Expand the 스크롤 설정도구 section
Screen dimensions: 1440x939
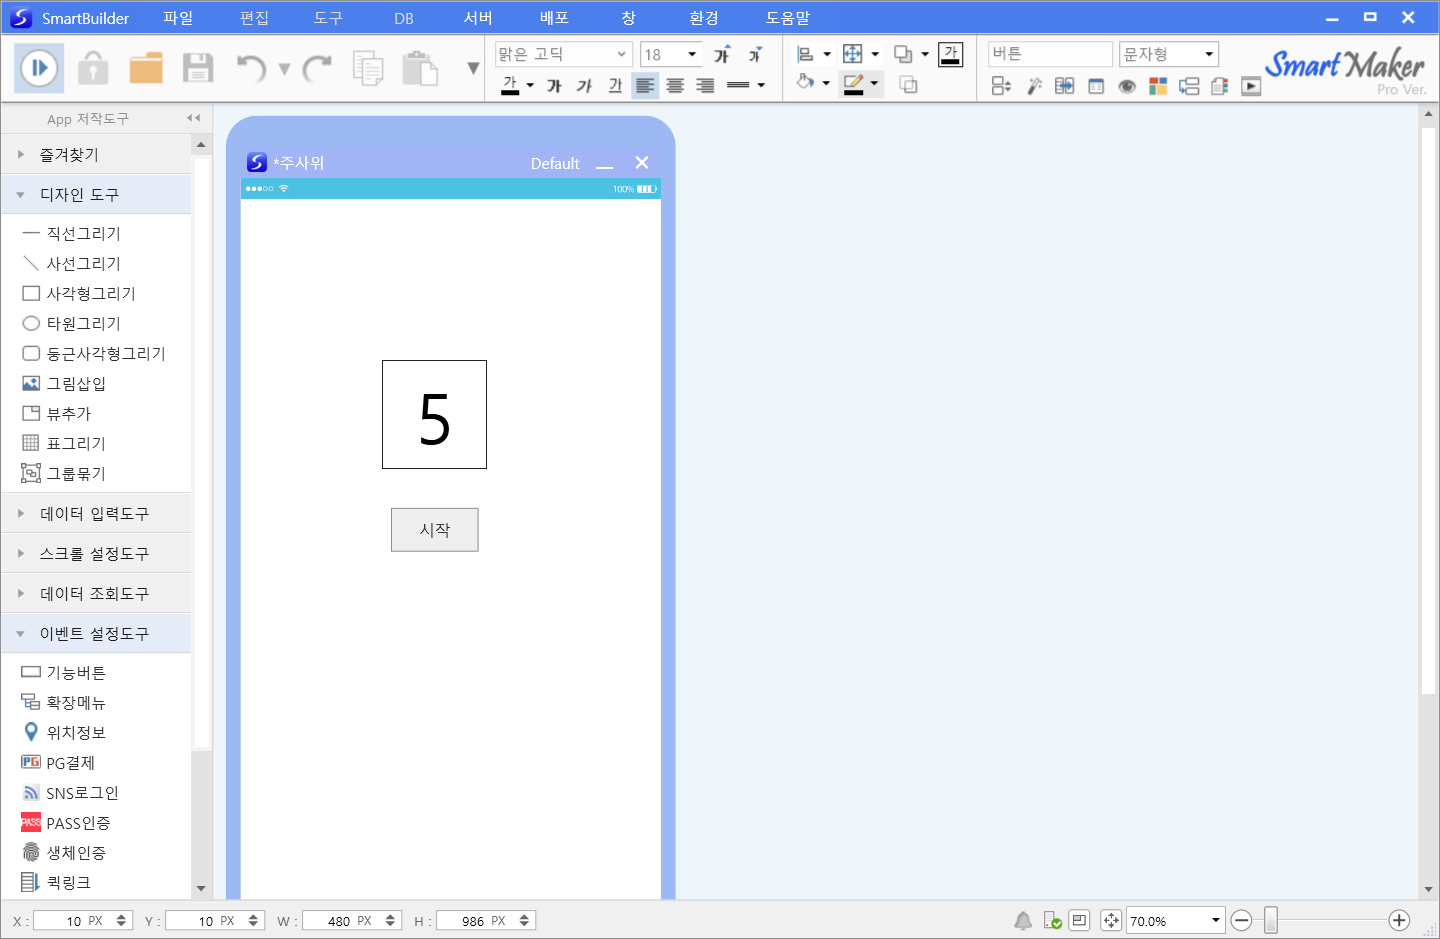click(96, 553)
